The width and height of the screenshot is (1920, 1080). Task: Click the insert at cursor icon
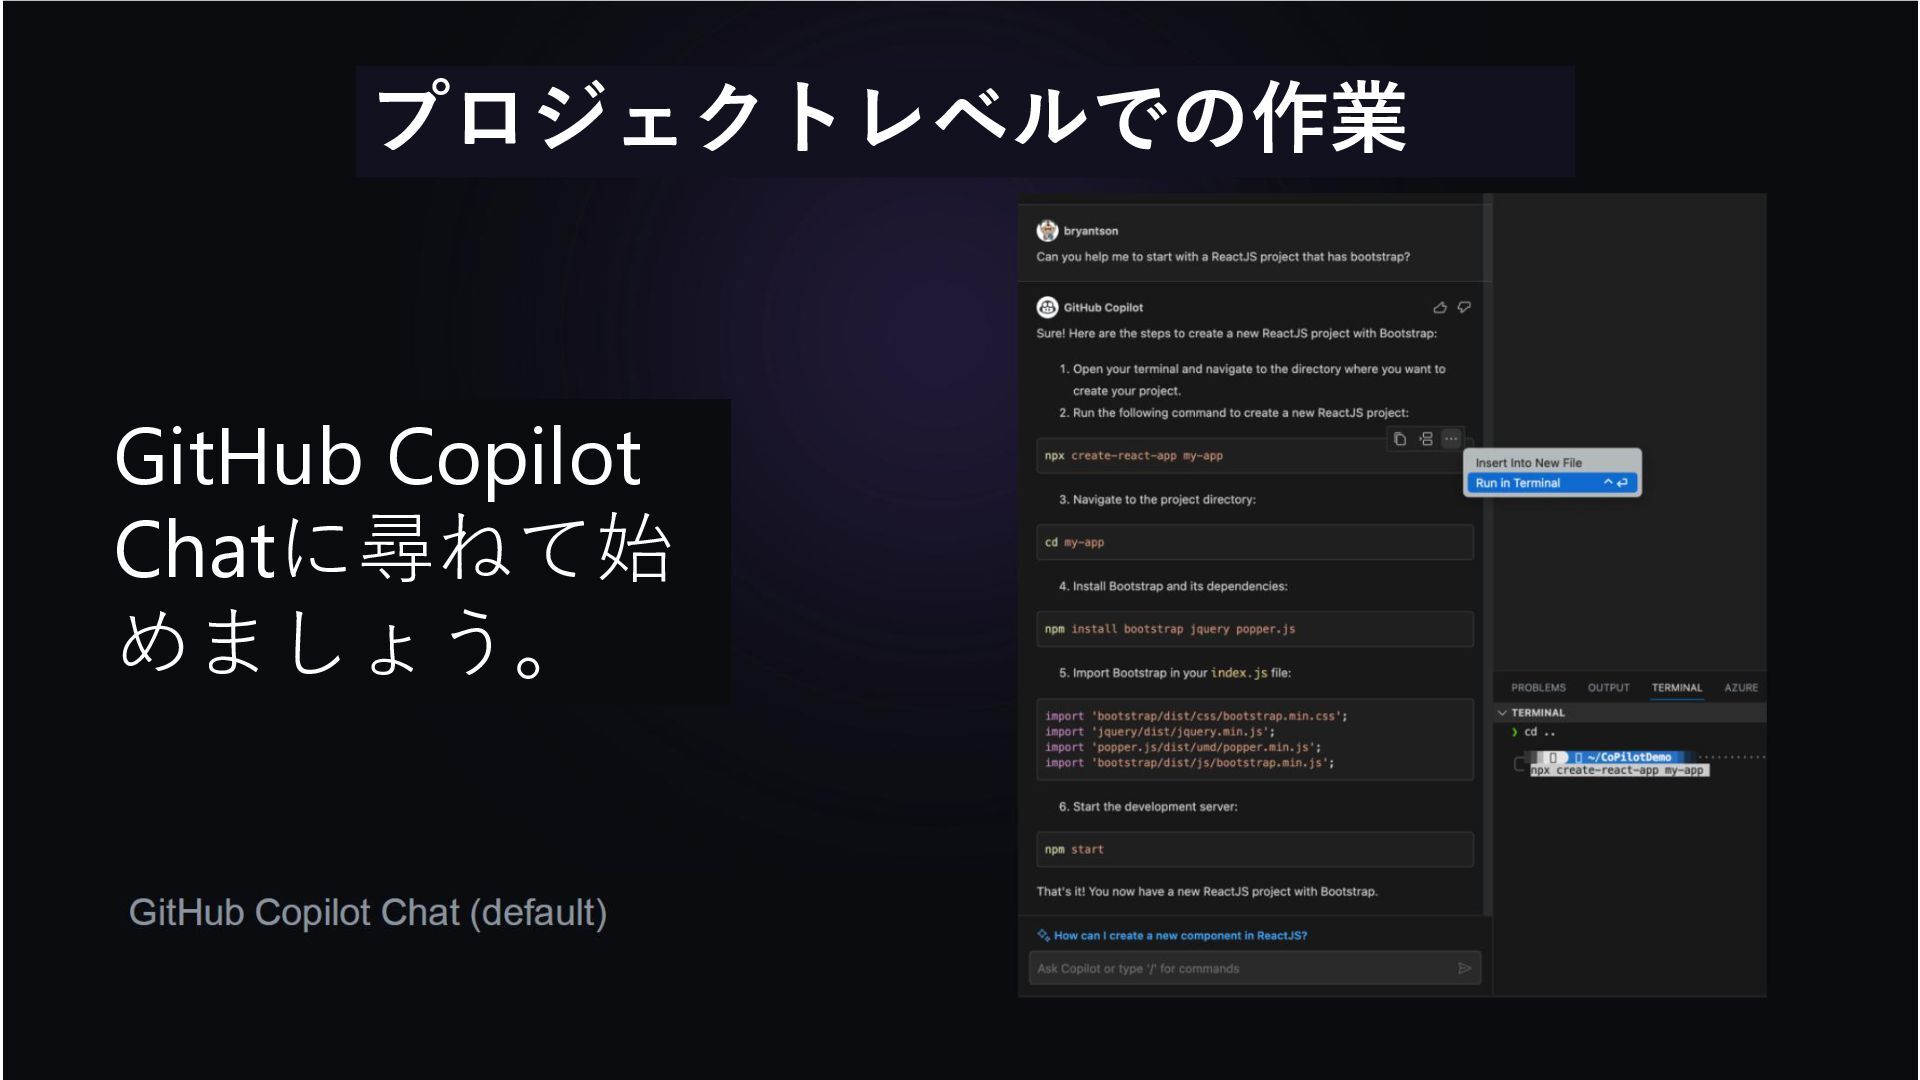coord(1426,439)
